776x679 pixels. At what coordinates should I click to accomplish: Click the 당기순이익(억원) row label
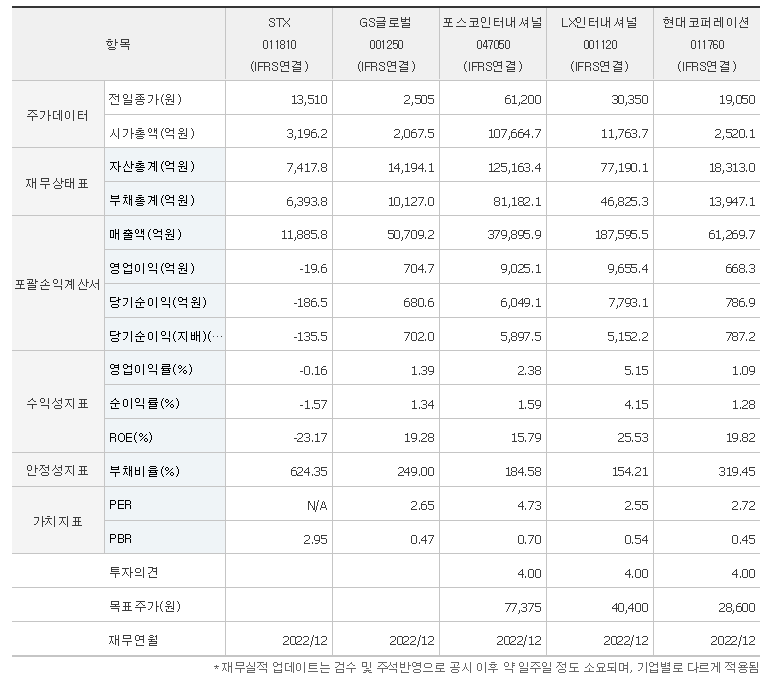tap(158, 302)
